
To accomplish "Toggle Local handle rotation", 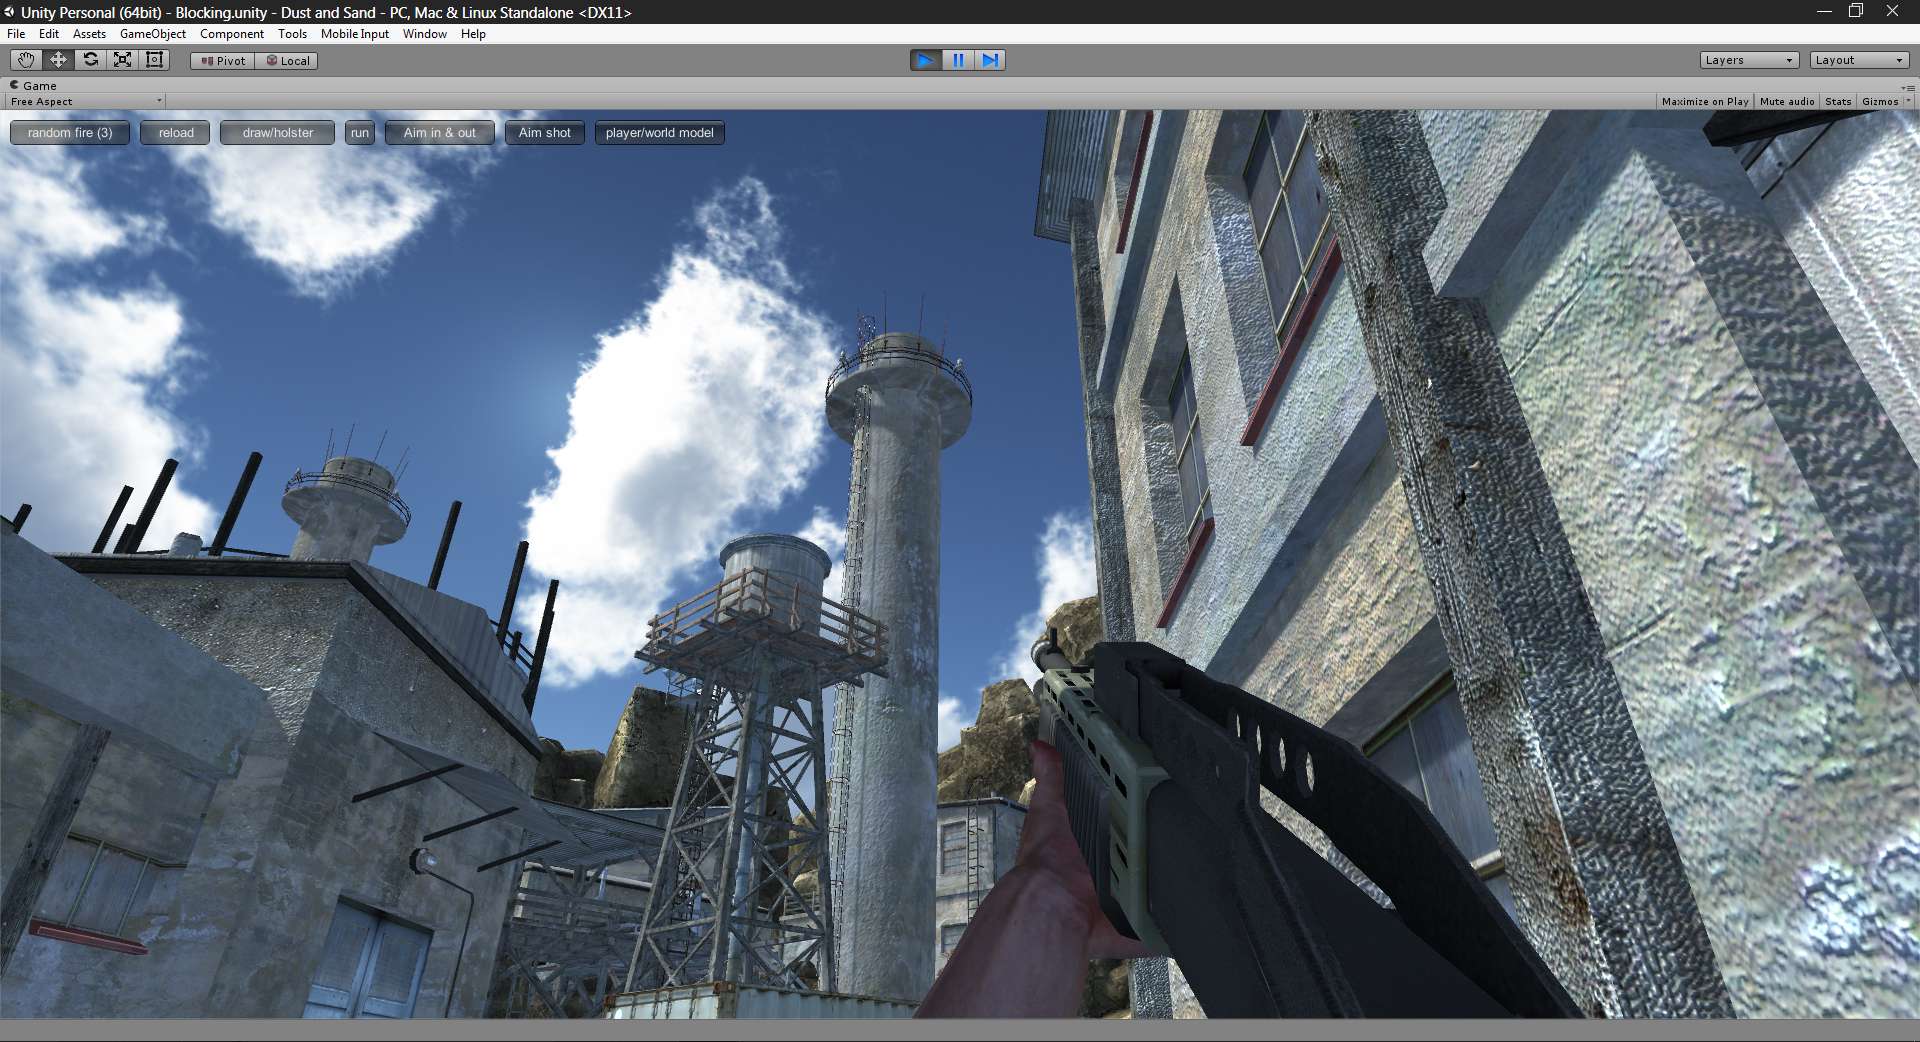I will click(x=287, y=61).
